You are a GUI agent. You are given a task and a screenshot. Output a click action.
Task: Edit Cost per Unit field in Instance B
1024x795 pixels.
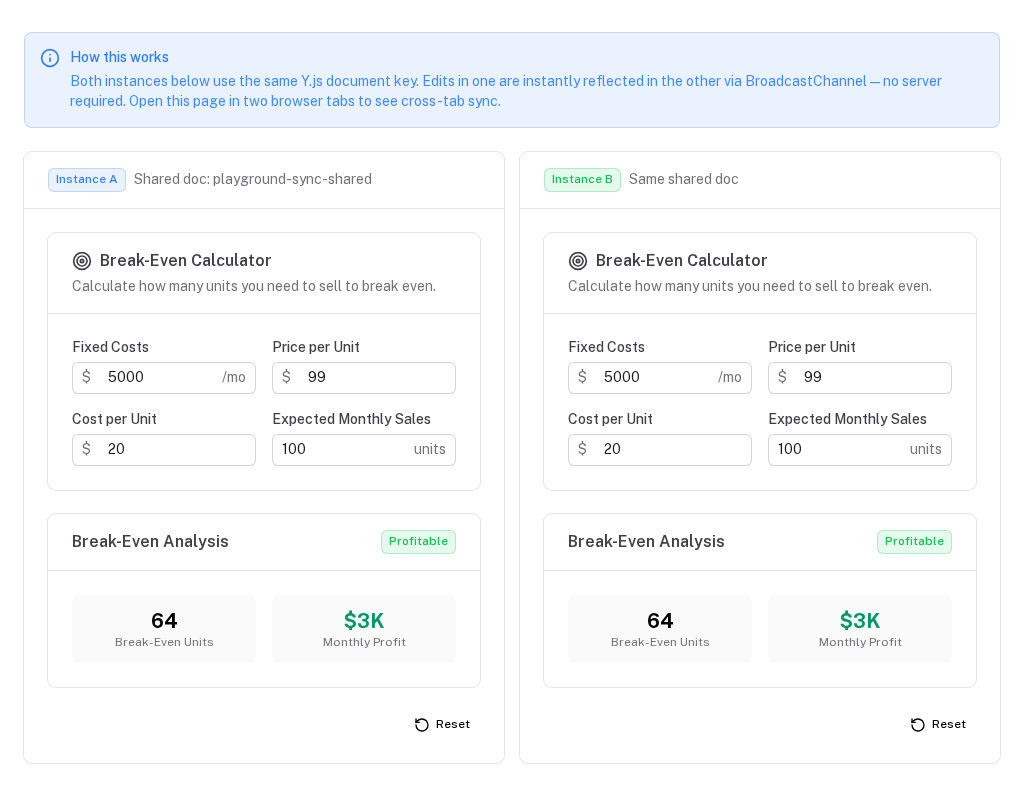[660, 449]
